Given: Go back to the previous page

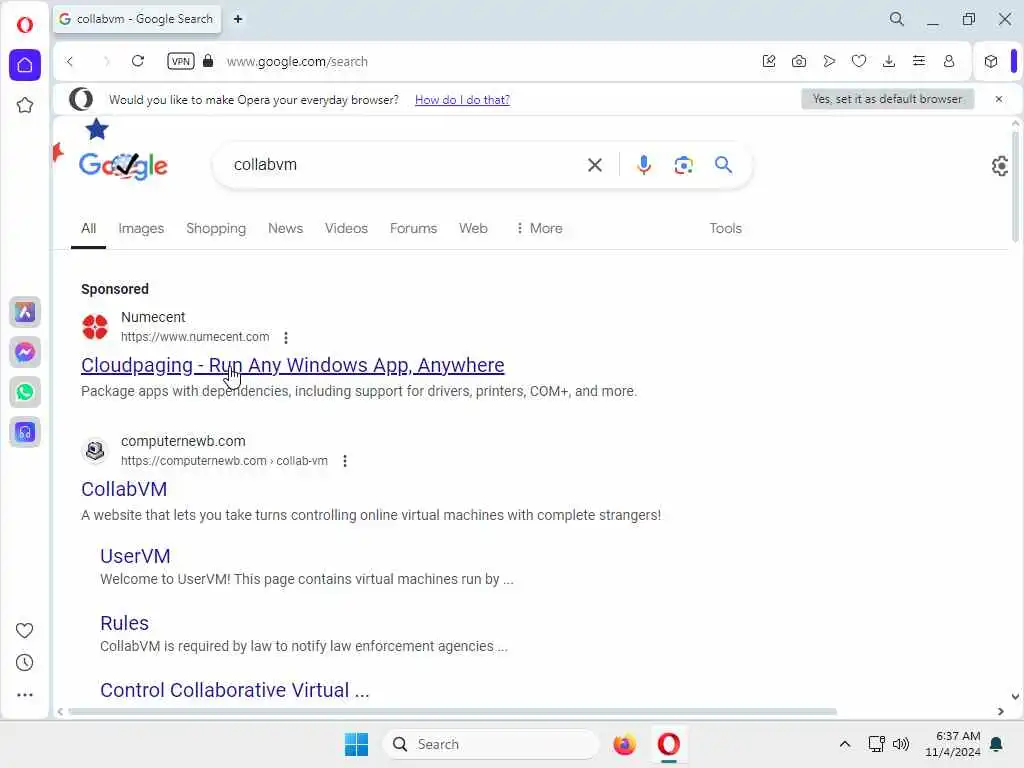Looking at the screenshot, I should pos(70,61).
